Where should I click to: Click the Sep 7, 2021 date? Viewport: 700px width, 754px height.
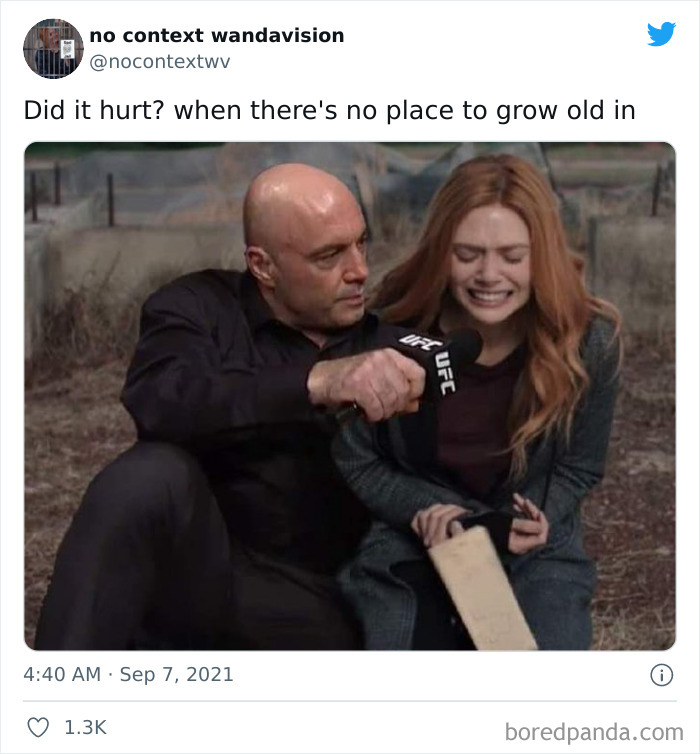click(x=176, y=674)
